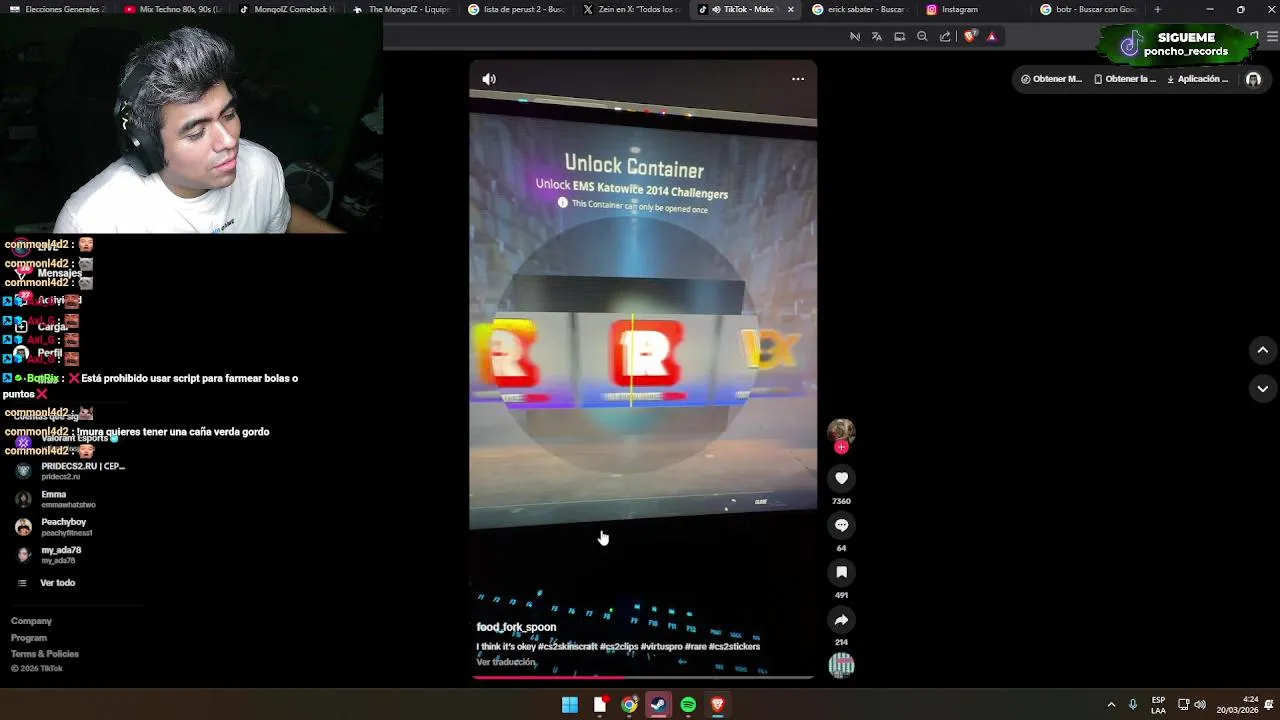The width and height of the screenshot is (1280, 720).
Task: Switch to the 'botr - Buscar con Google' tab
Action: pos(1088,9)
